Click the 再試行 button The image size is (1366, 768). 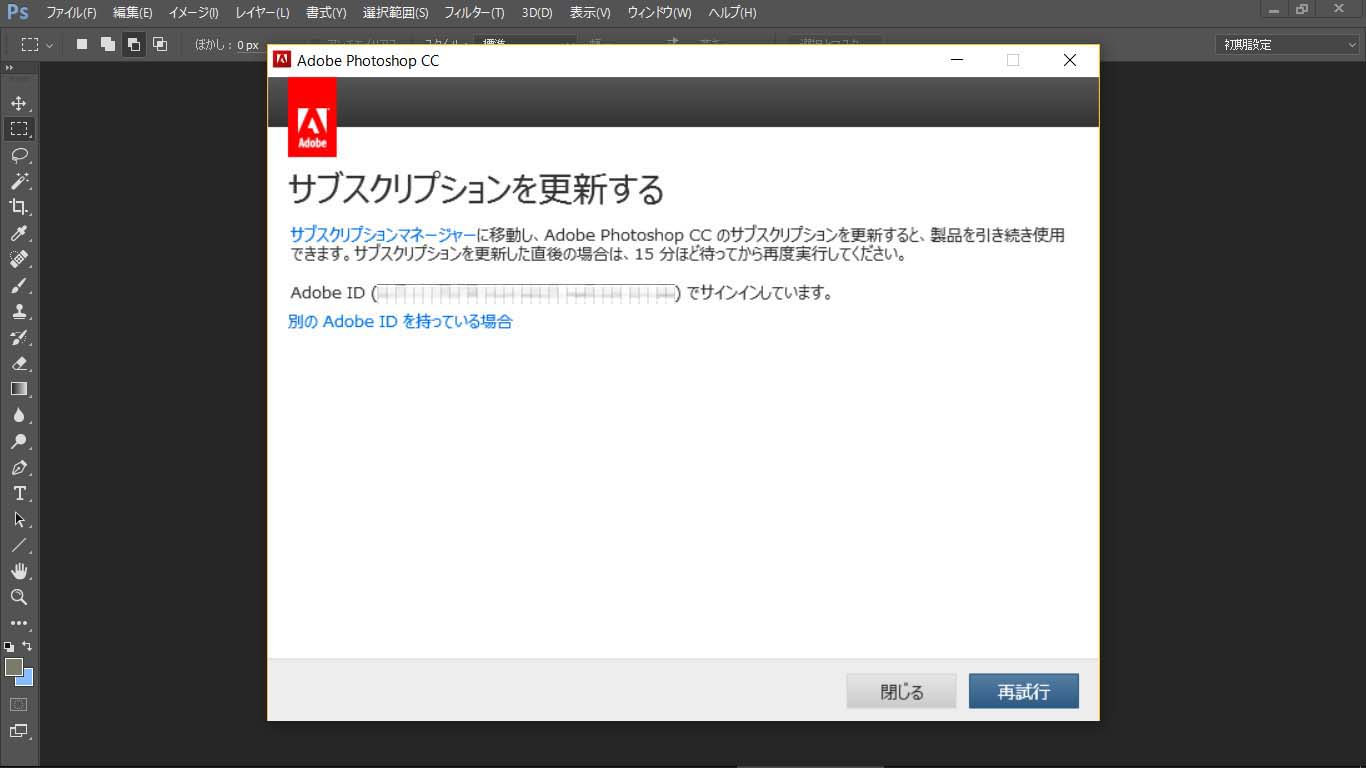point(1023,691)
